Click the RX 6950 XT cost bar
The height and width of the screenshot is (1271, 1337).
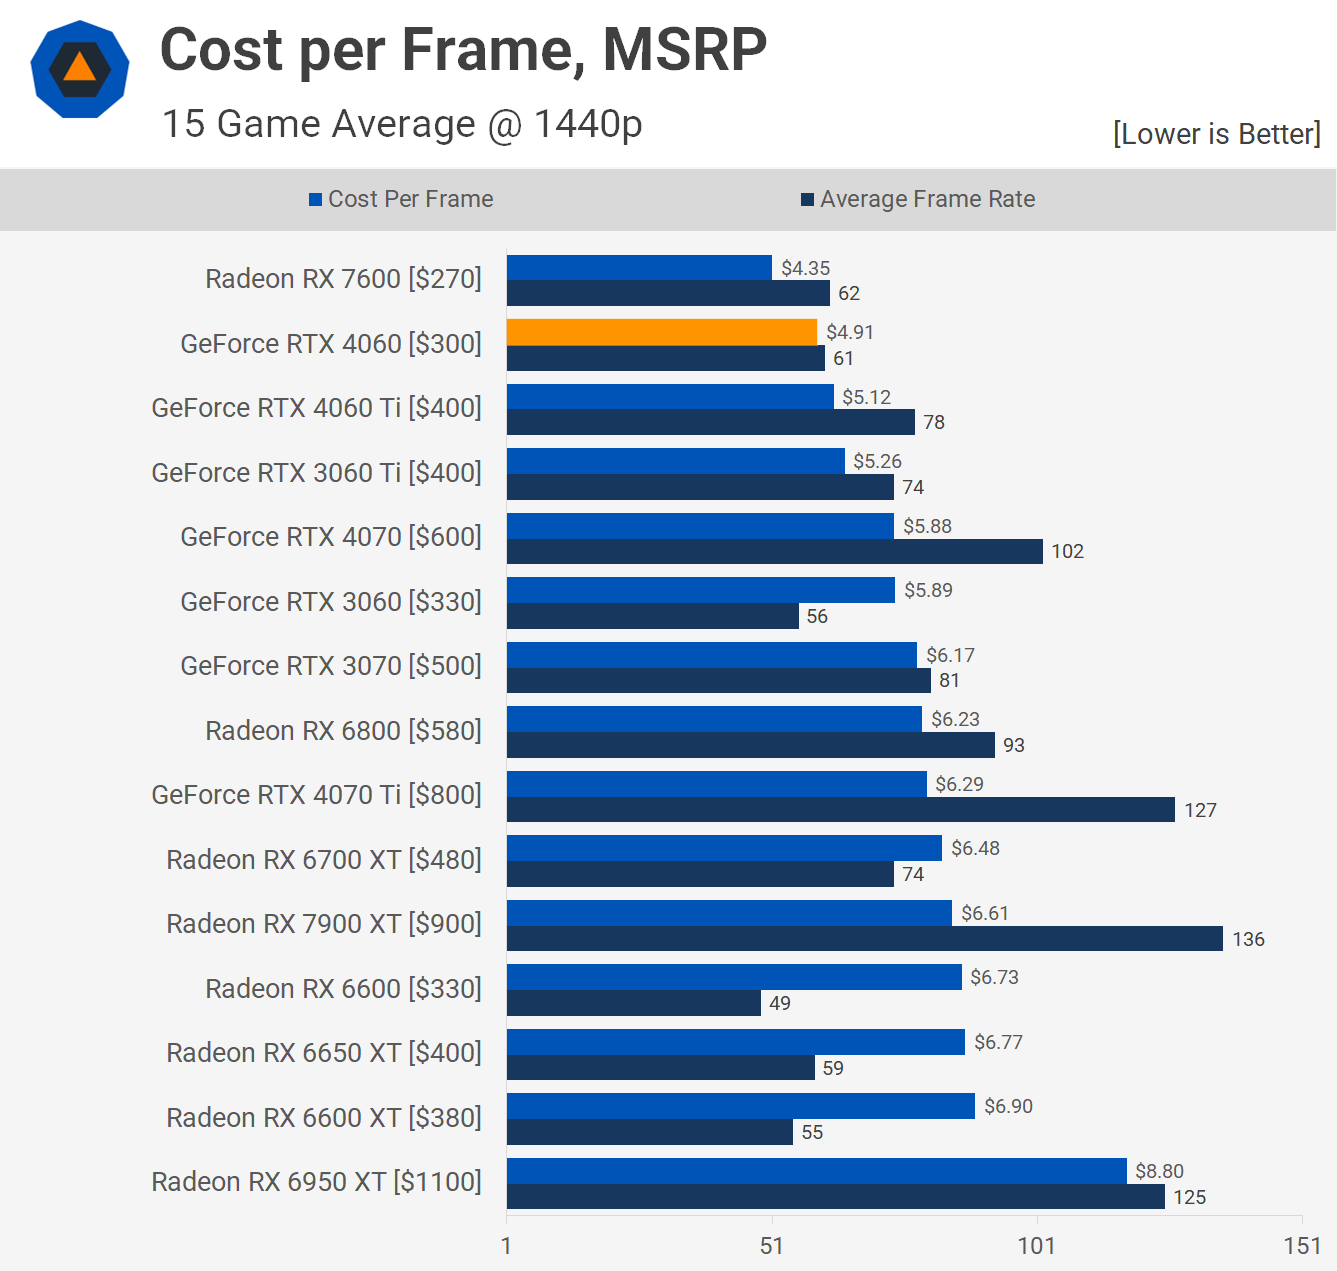(817, 1171)
